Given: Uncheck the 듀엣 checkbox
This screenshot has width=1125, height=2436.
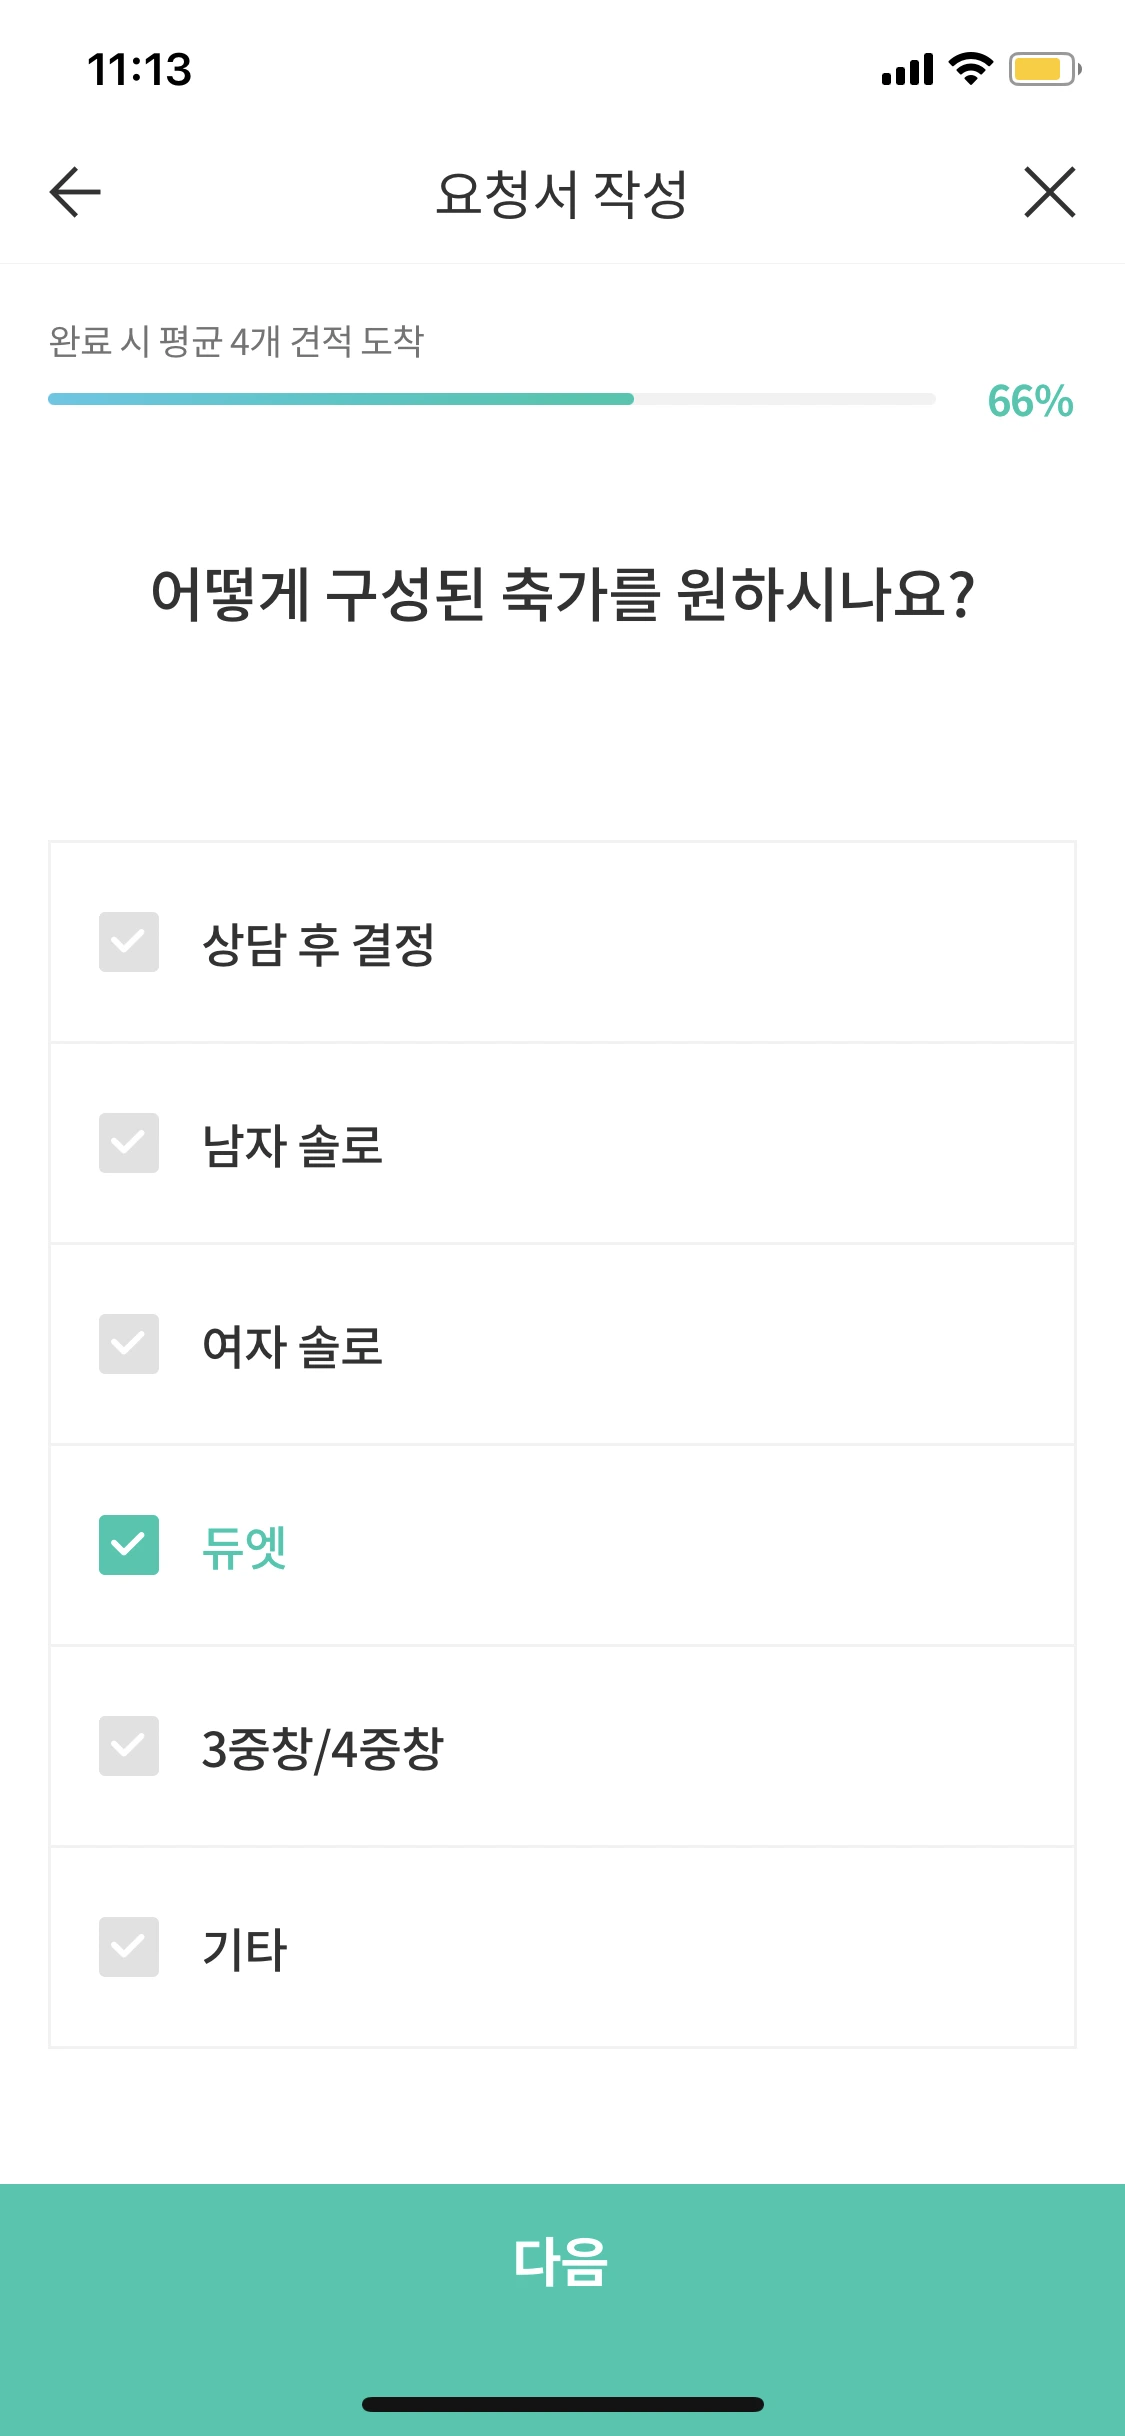Looking at the screenshot, I should coord(129,1545).
